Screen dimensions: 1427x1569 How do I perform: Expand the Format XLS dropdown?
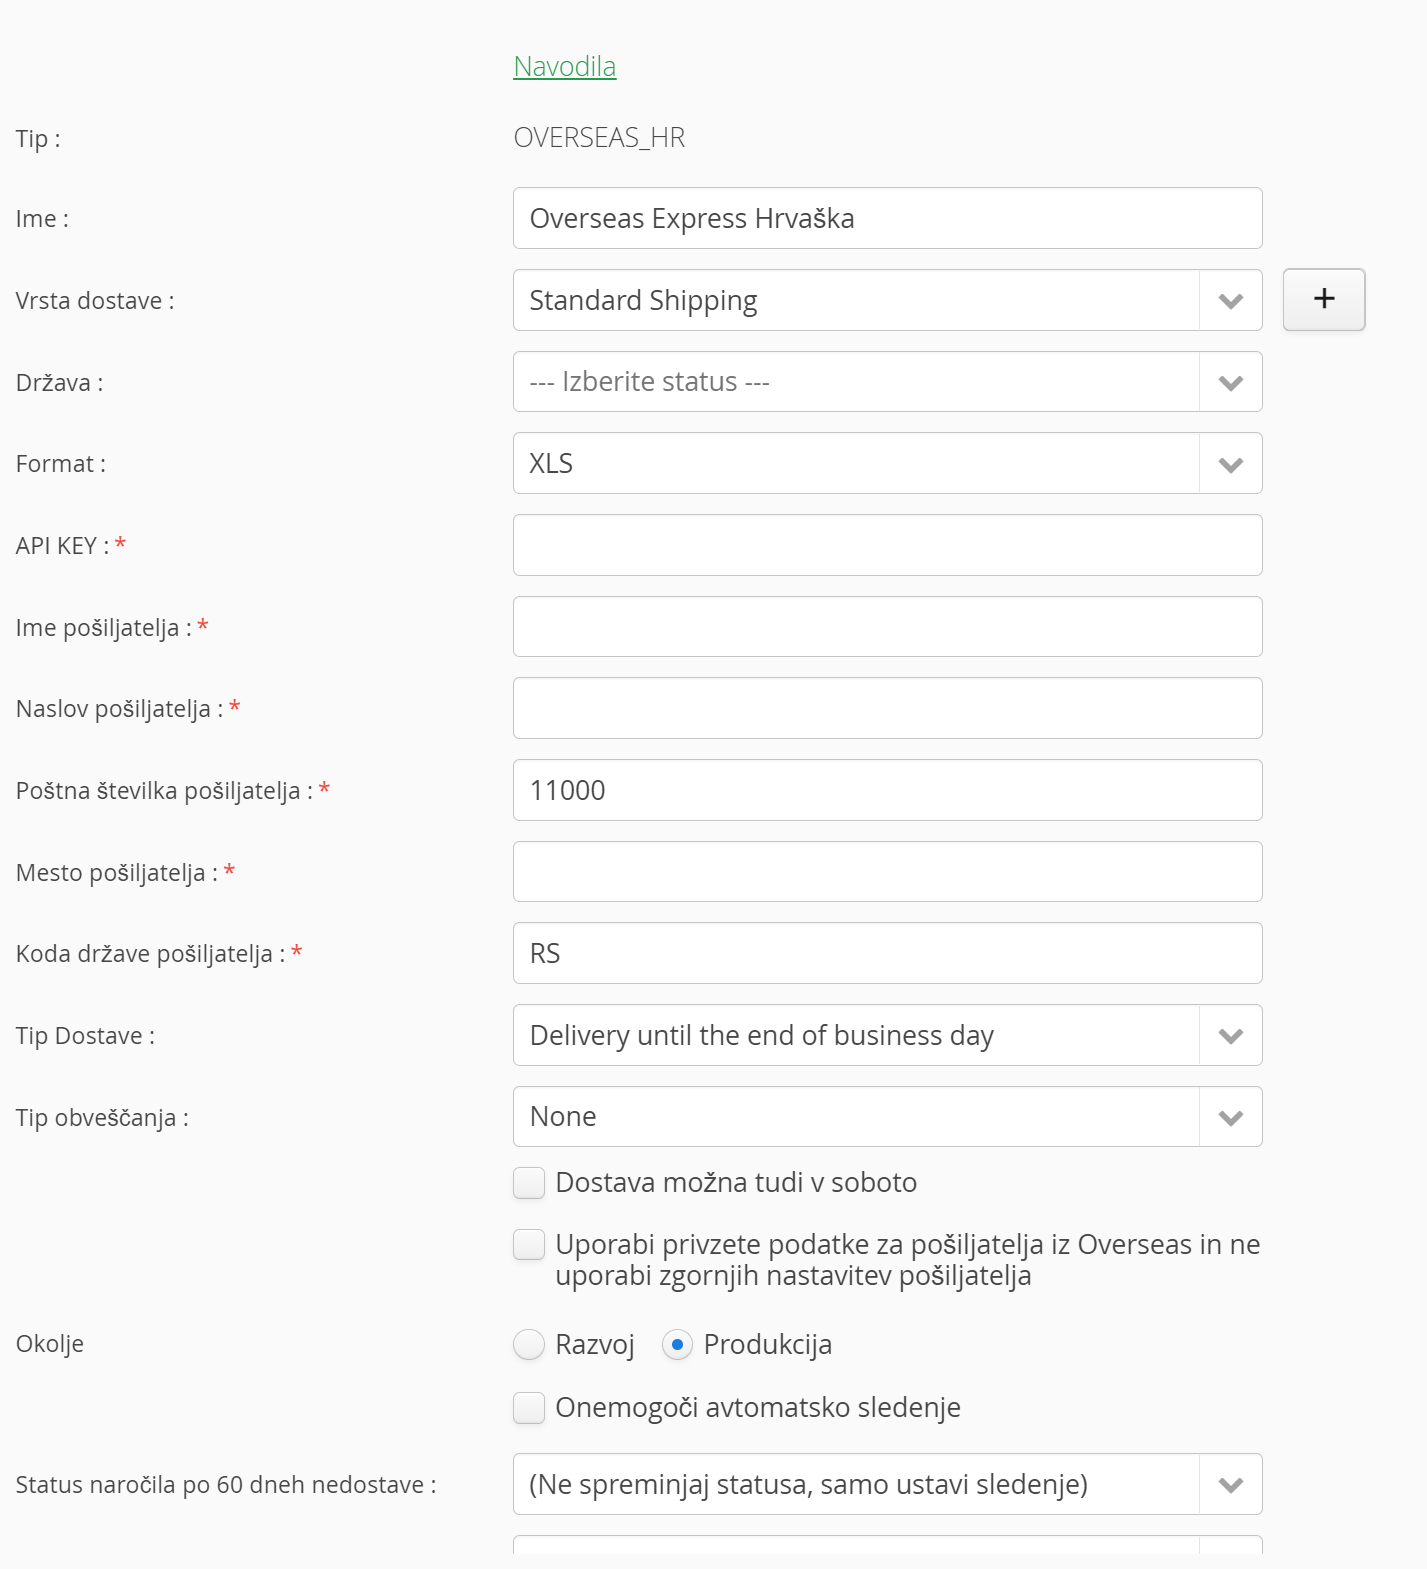[887, 463]
